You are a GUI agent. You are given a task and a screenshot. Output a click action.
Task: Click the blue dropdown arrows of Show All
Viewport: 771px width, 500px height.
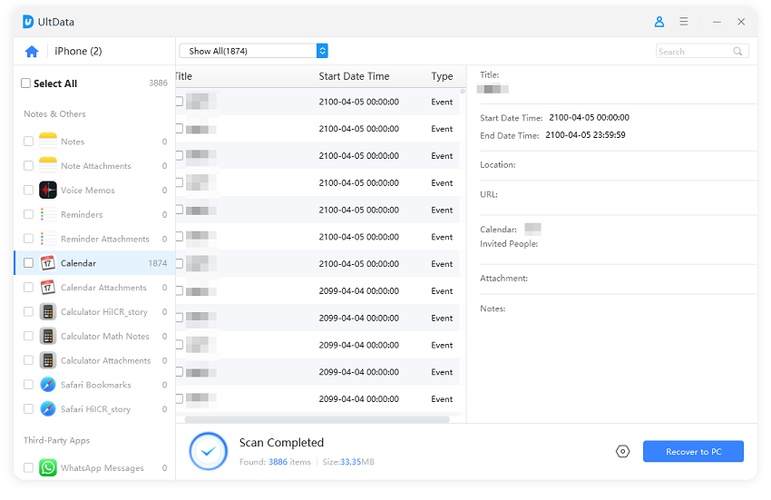[x=322, y=51]
